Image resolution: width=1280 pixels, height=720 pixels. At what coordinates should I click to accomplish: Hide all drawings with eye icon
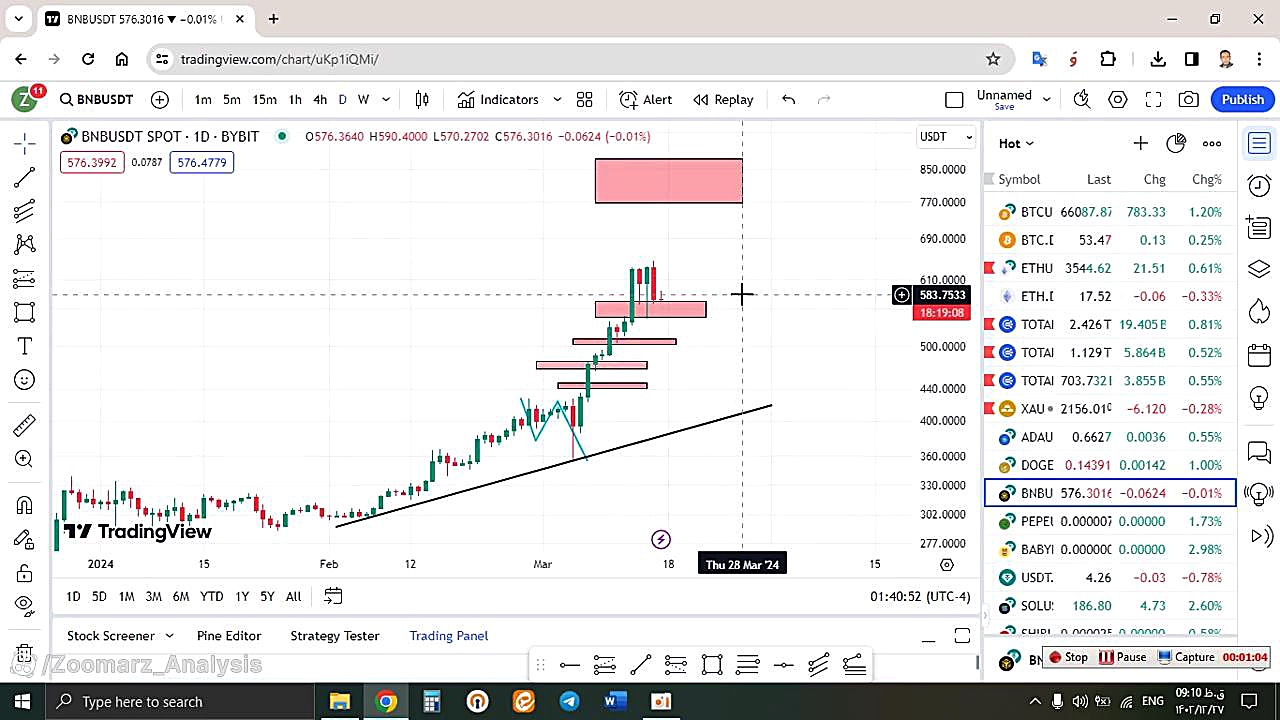tap(25, 605)
